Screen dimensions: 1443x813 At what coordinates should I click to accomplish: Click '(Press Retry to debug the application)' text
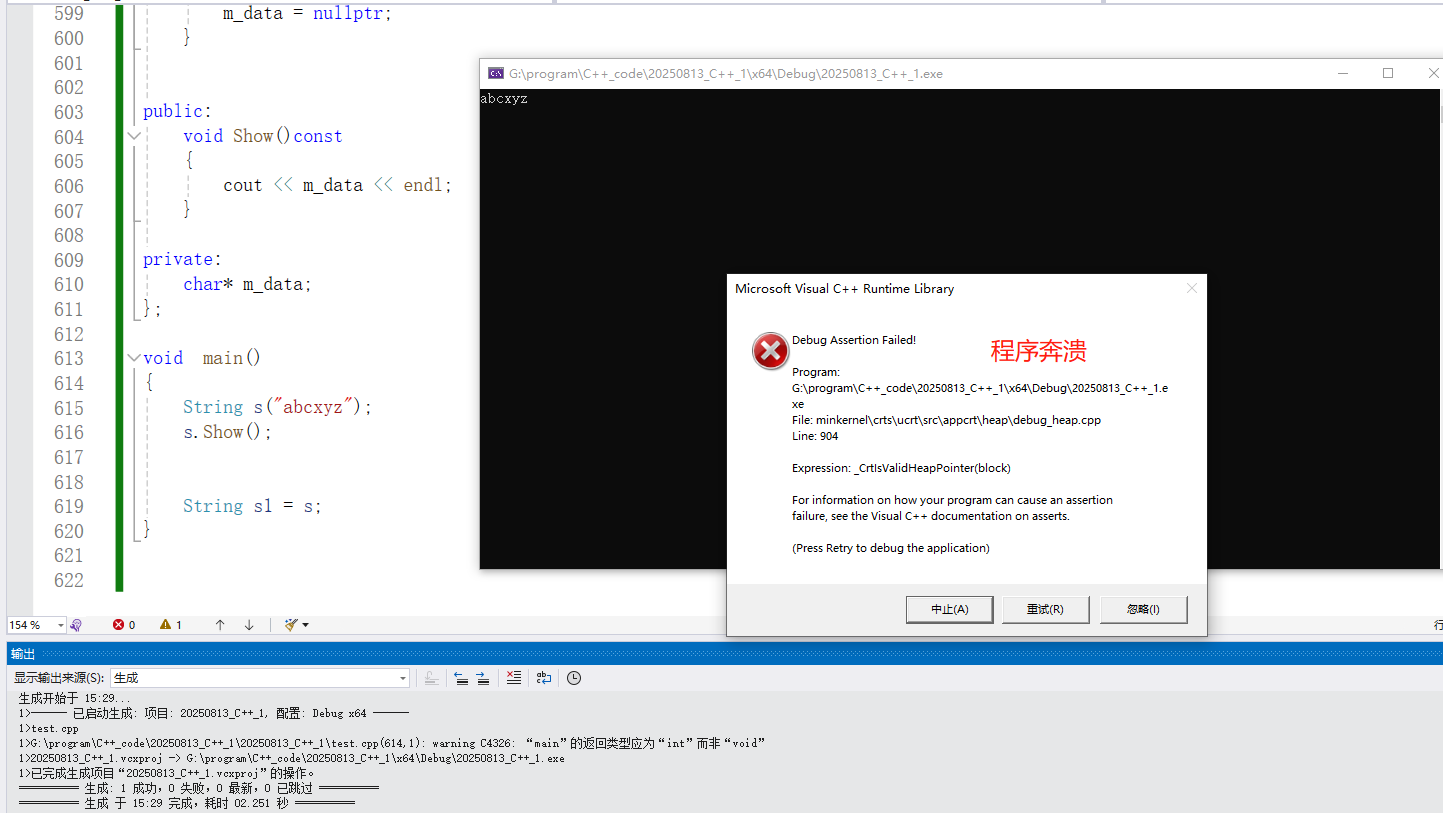coord(891,548)
